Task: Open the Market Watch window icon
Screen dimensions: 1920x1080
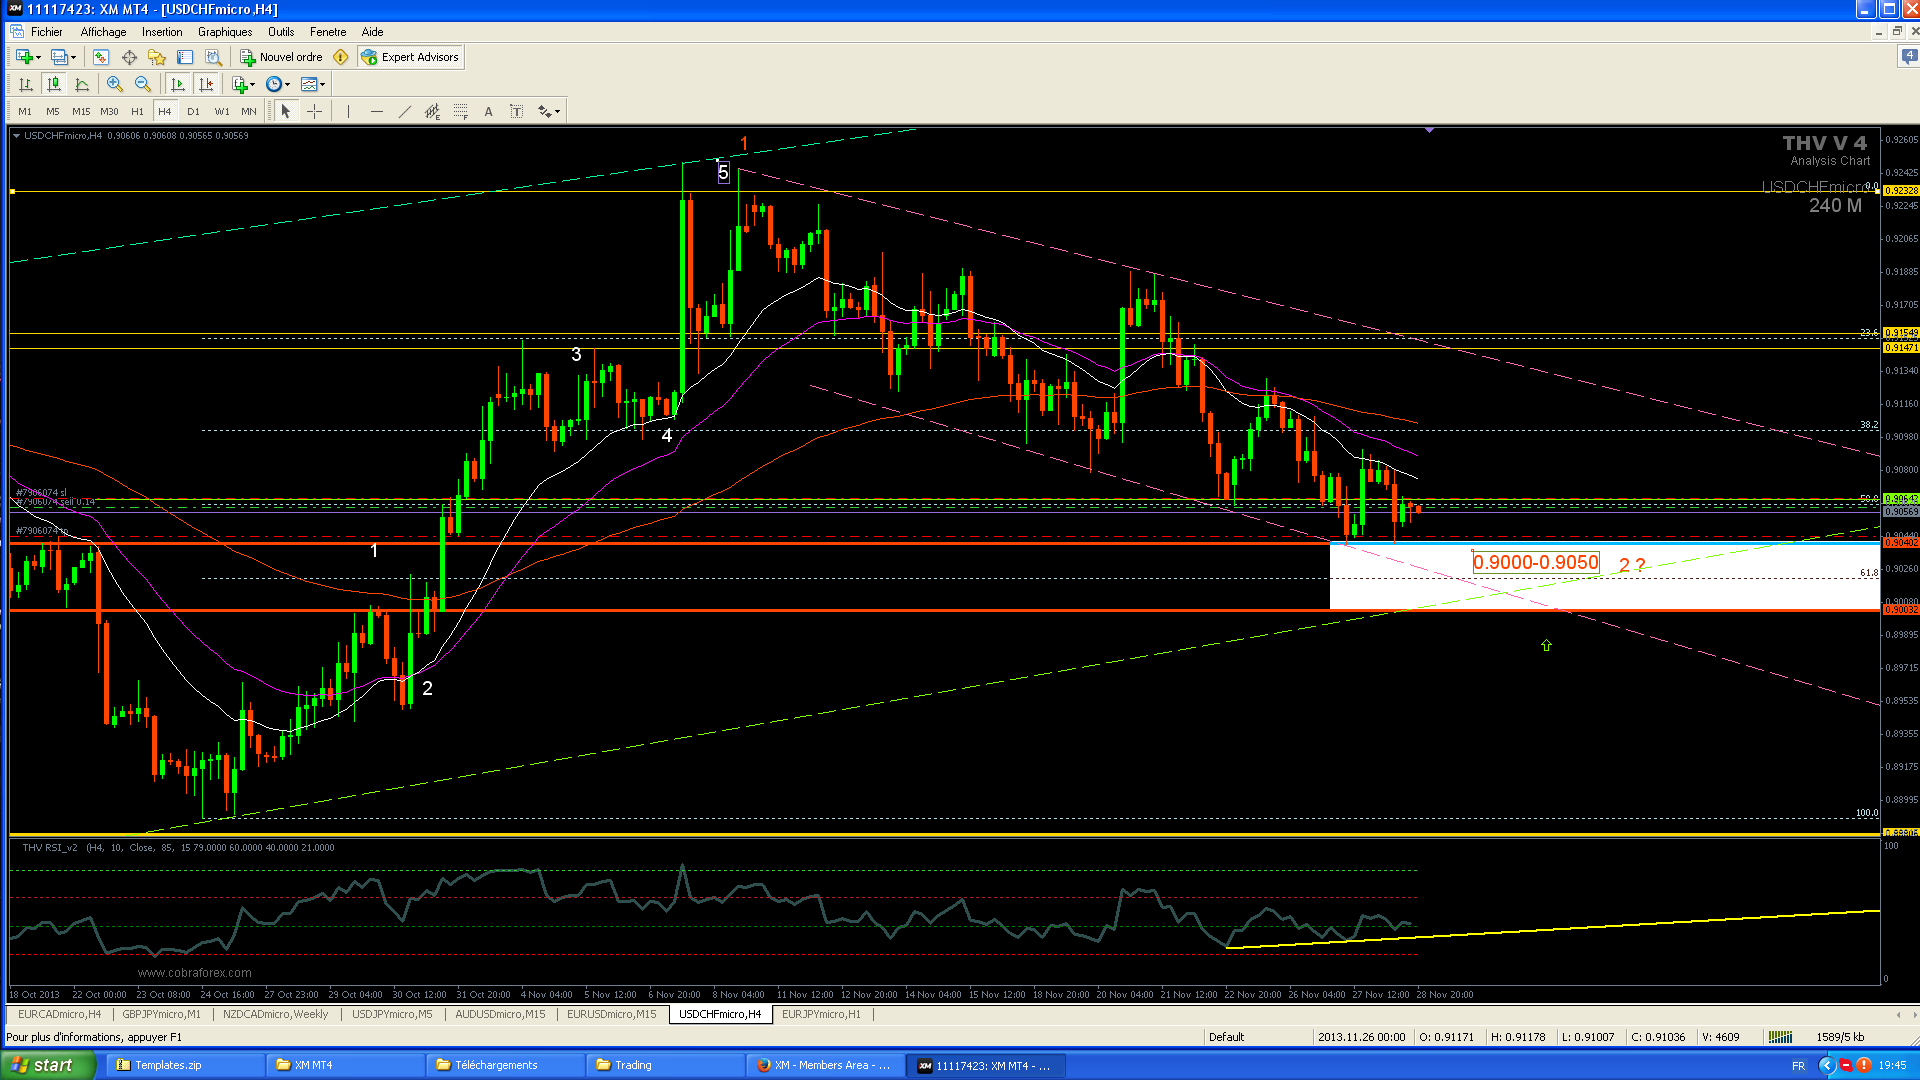Action: (100, 57)
